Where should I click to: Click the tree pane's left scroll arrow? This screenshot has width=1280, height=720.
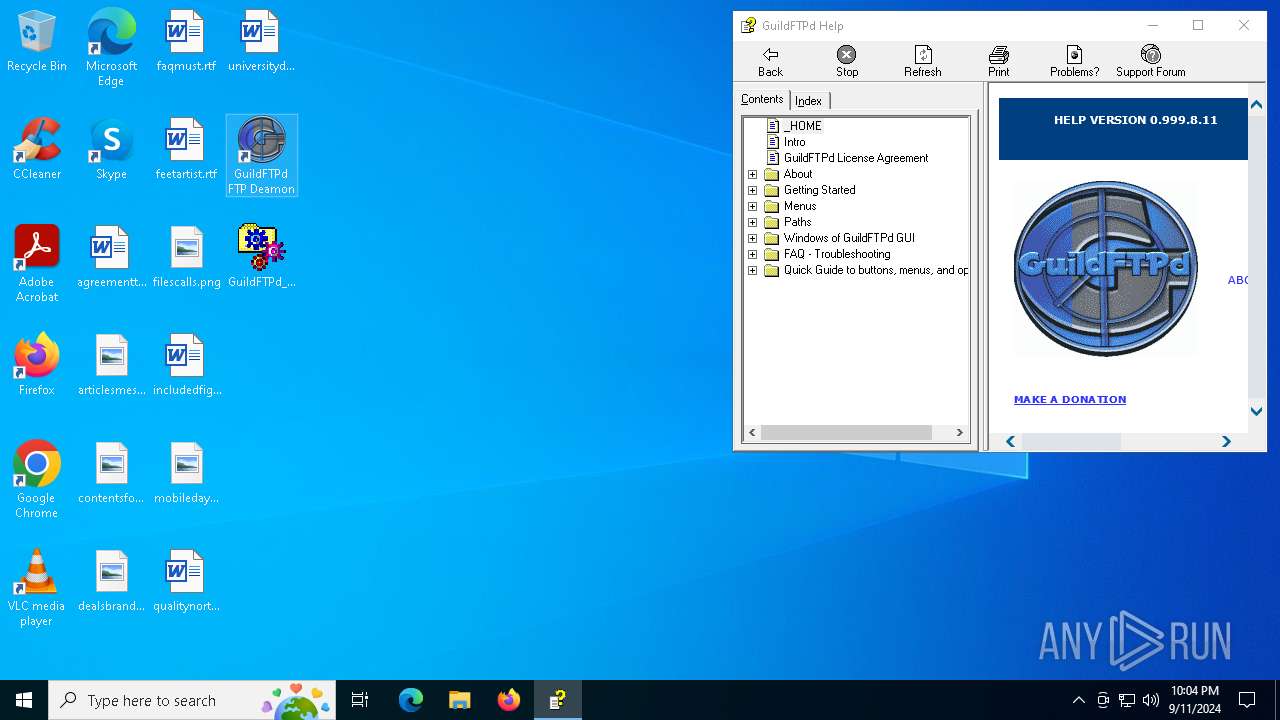coord(752,433)
